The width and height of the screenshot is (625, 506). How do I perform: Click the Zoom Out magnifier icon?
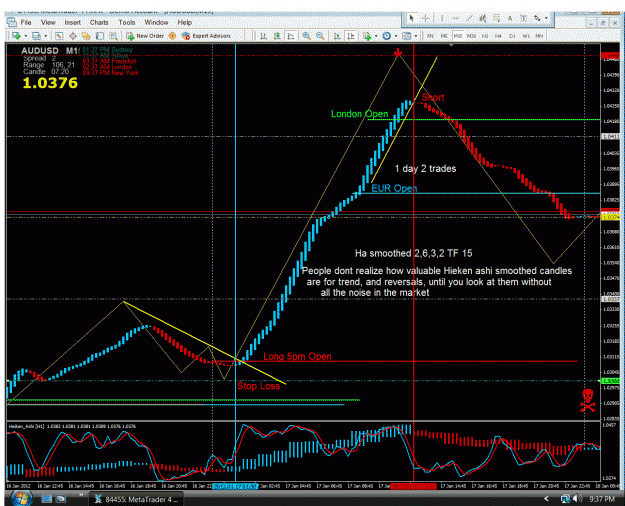tap(320, 36)
